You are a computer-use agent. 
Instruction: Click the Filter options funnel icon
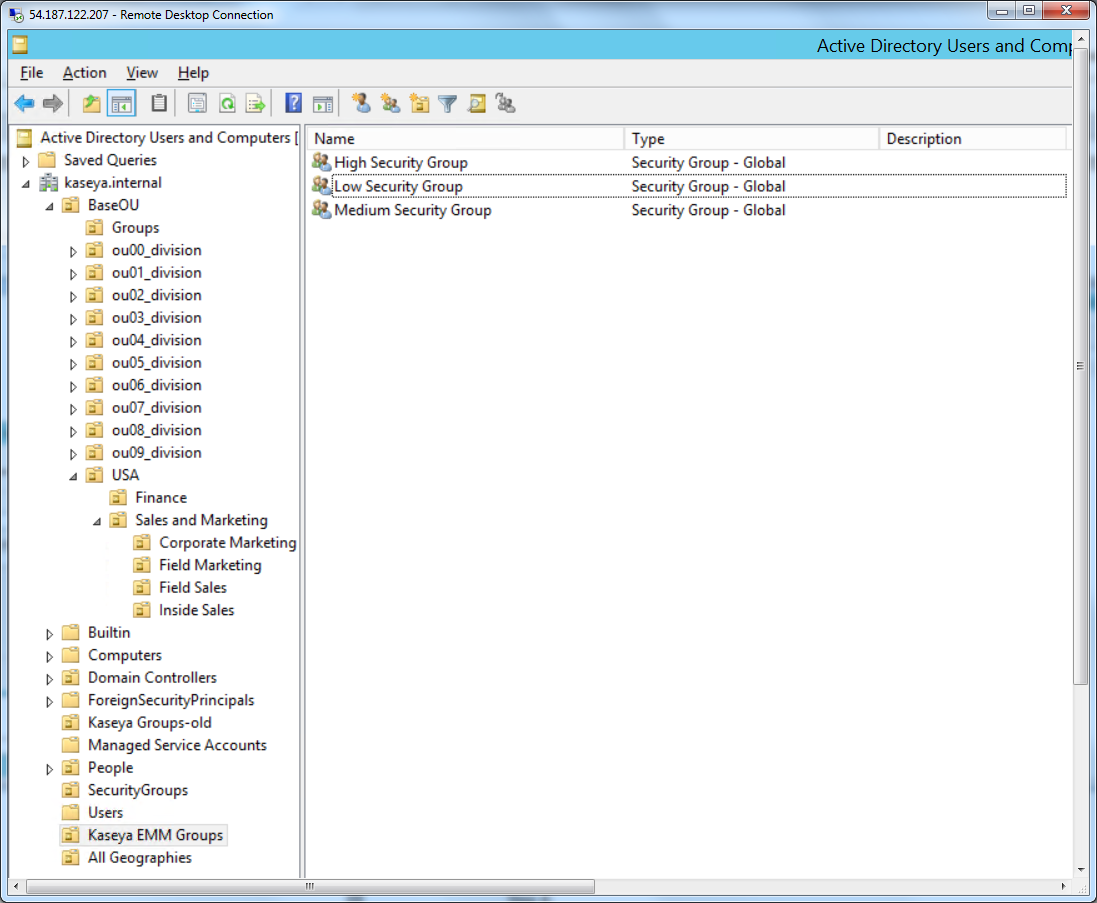point(448,103)
